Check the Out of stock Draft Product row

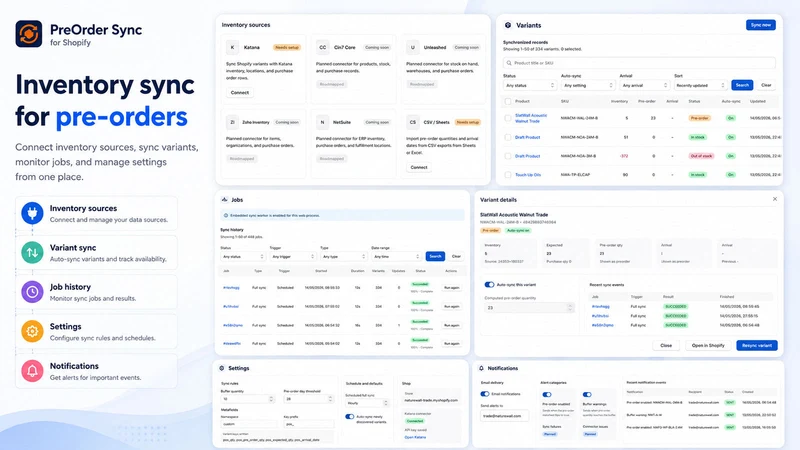click(508, 156)
